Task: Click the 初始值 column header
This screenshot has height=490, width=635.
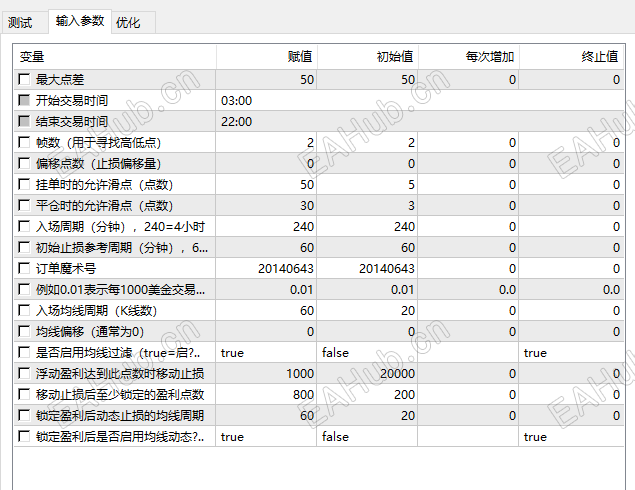Action: pos(367,57)
